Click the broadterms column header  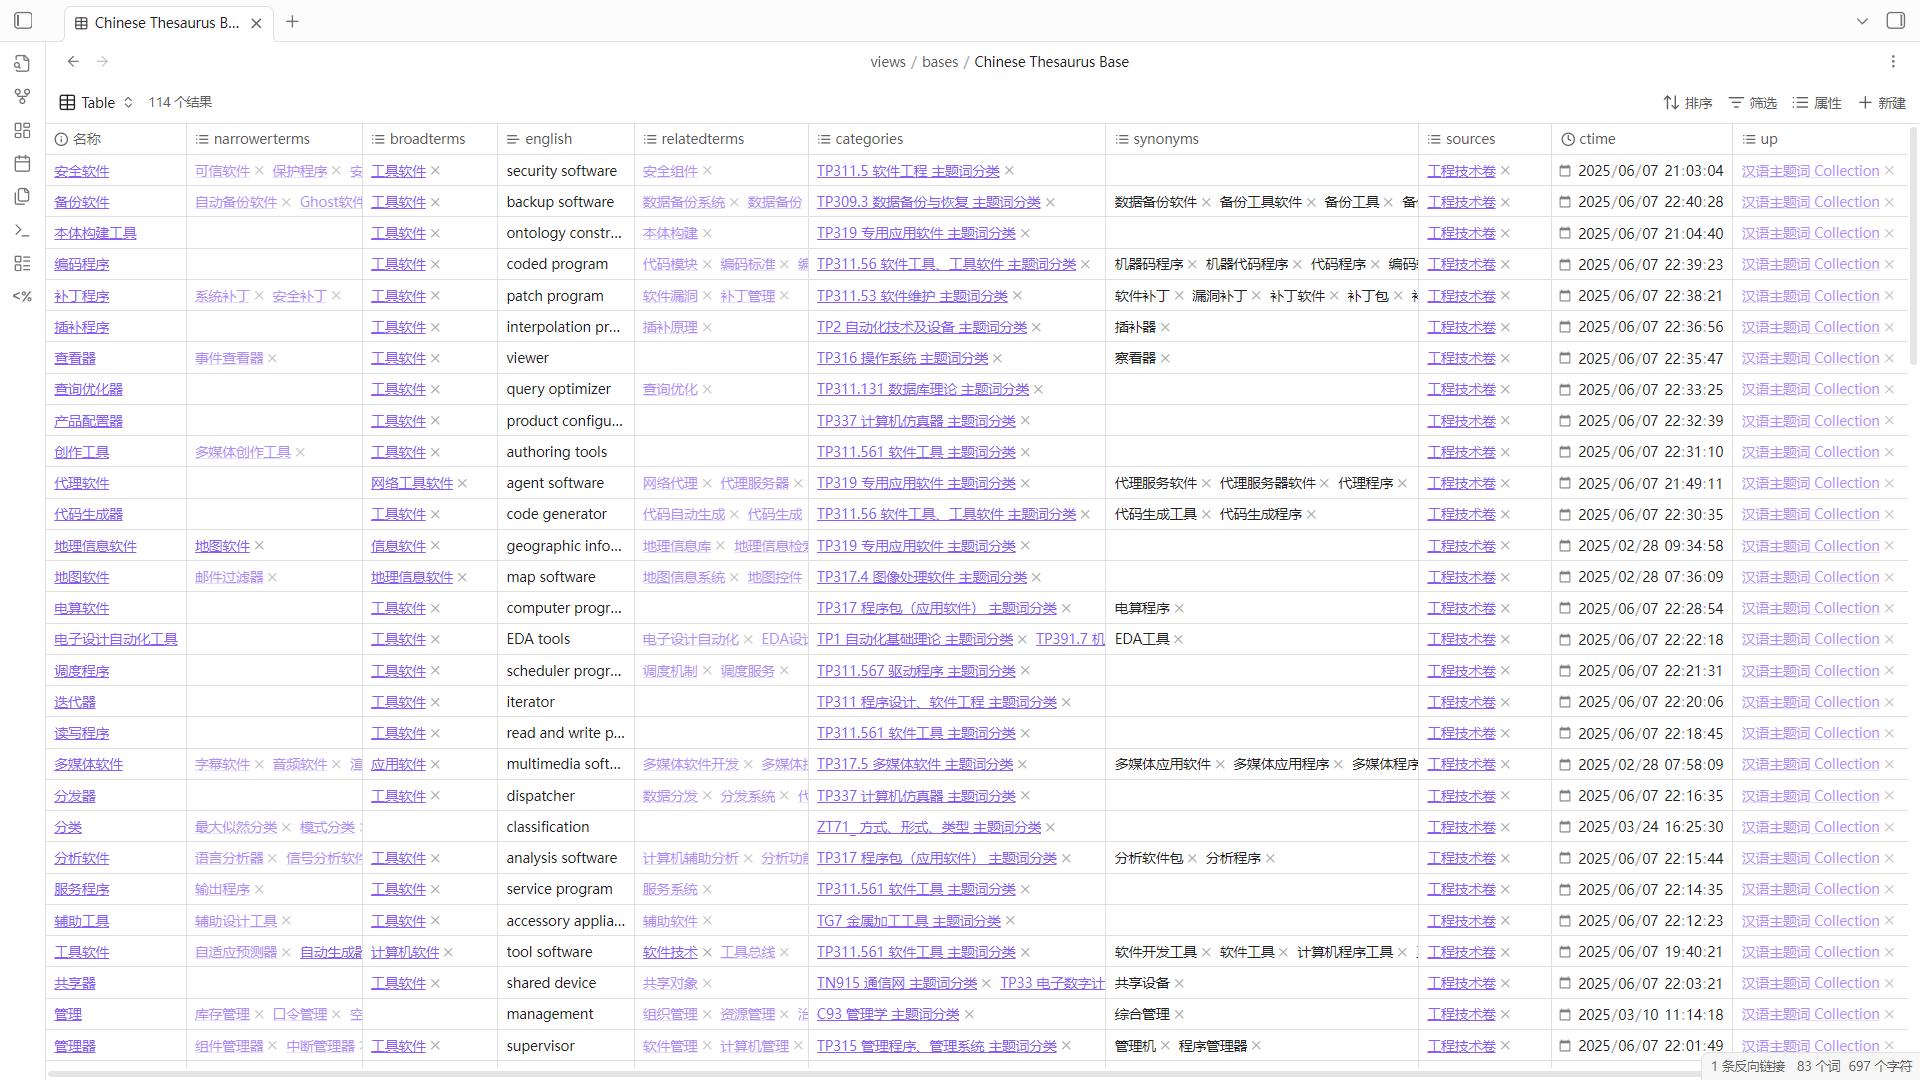[429, 139]
